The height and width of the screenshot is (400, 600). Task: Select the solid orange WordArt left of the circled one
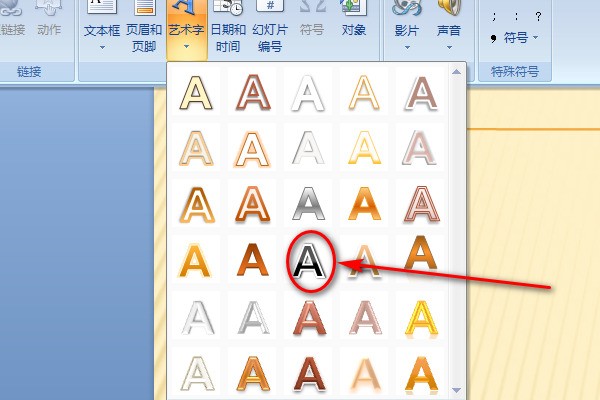254,262
